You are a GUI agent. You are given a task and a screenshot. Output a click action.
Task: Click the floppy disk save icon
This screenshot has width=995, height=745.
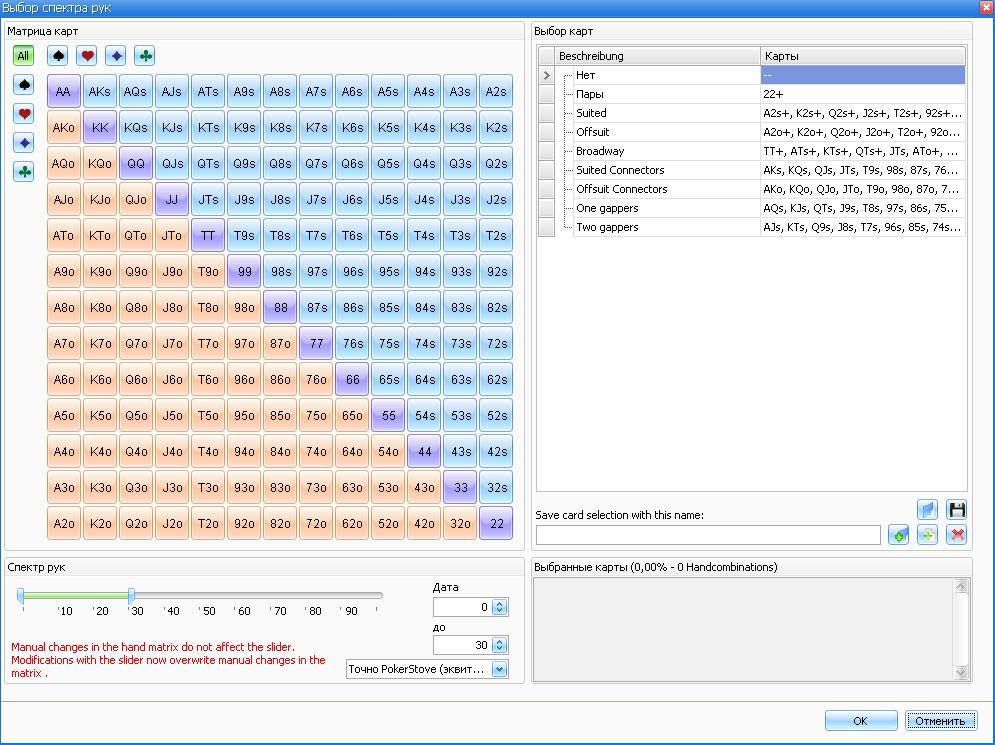pyautogui.click(x=956, y=510)
